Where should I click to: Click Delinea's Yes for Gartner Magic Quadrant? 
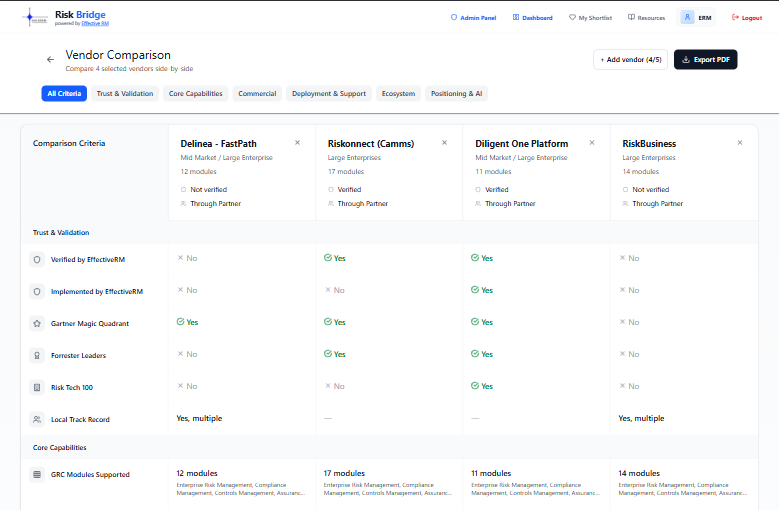coord(187,322)
